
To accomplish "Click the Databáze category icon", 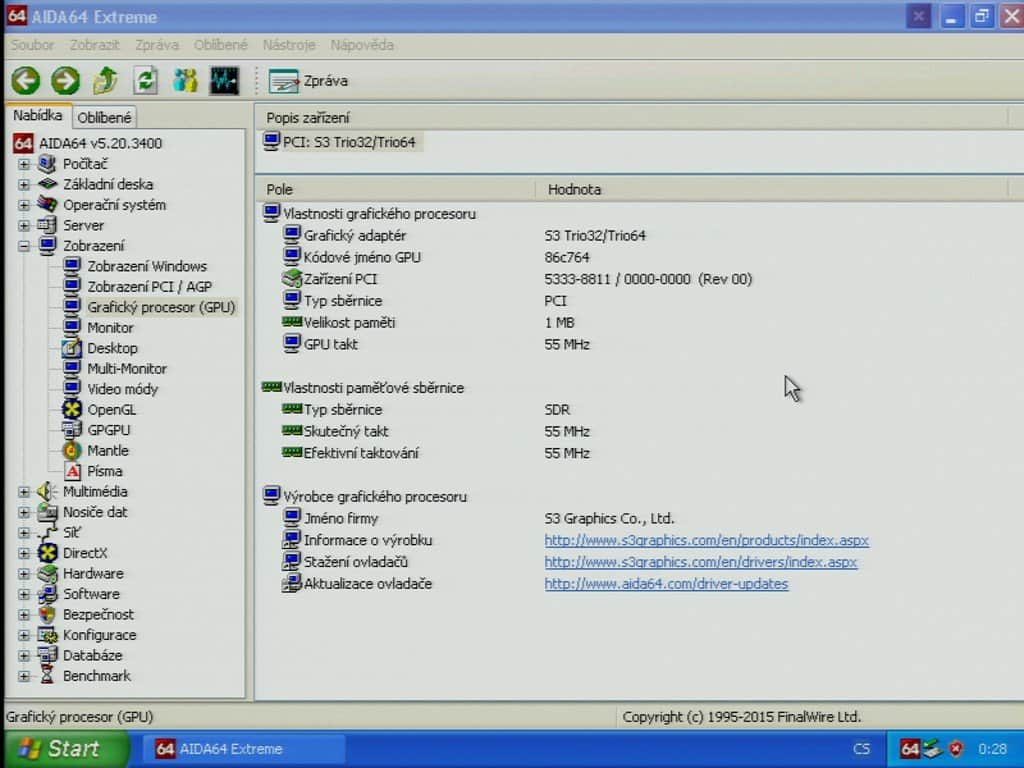I will pyautogui.click(x=47, y=655).
